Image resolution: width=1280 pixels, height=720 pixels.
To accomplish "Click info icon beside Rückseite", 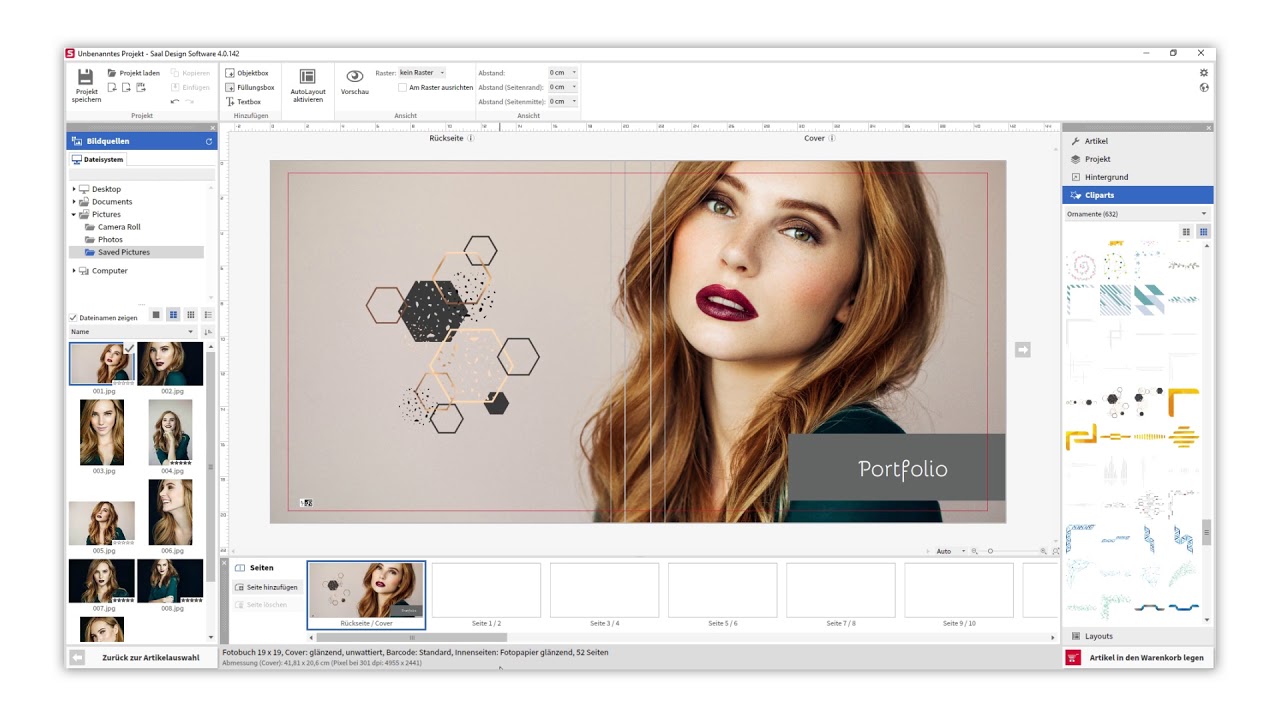I will pyautogui.click(x=471, y=139).
